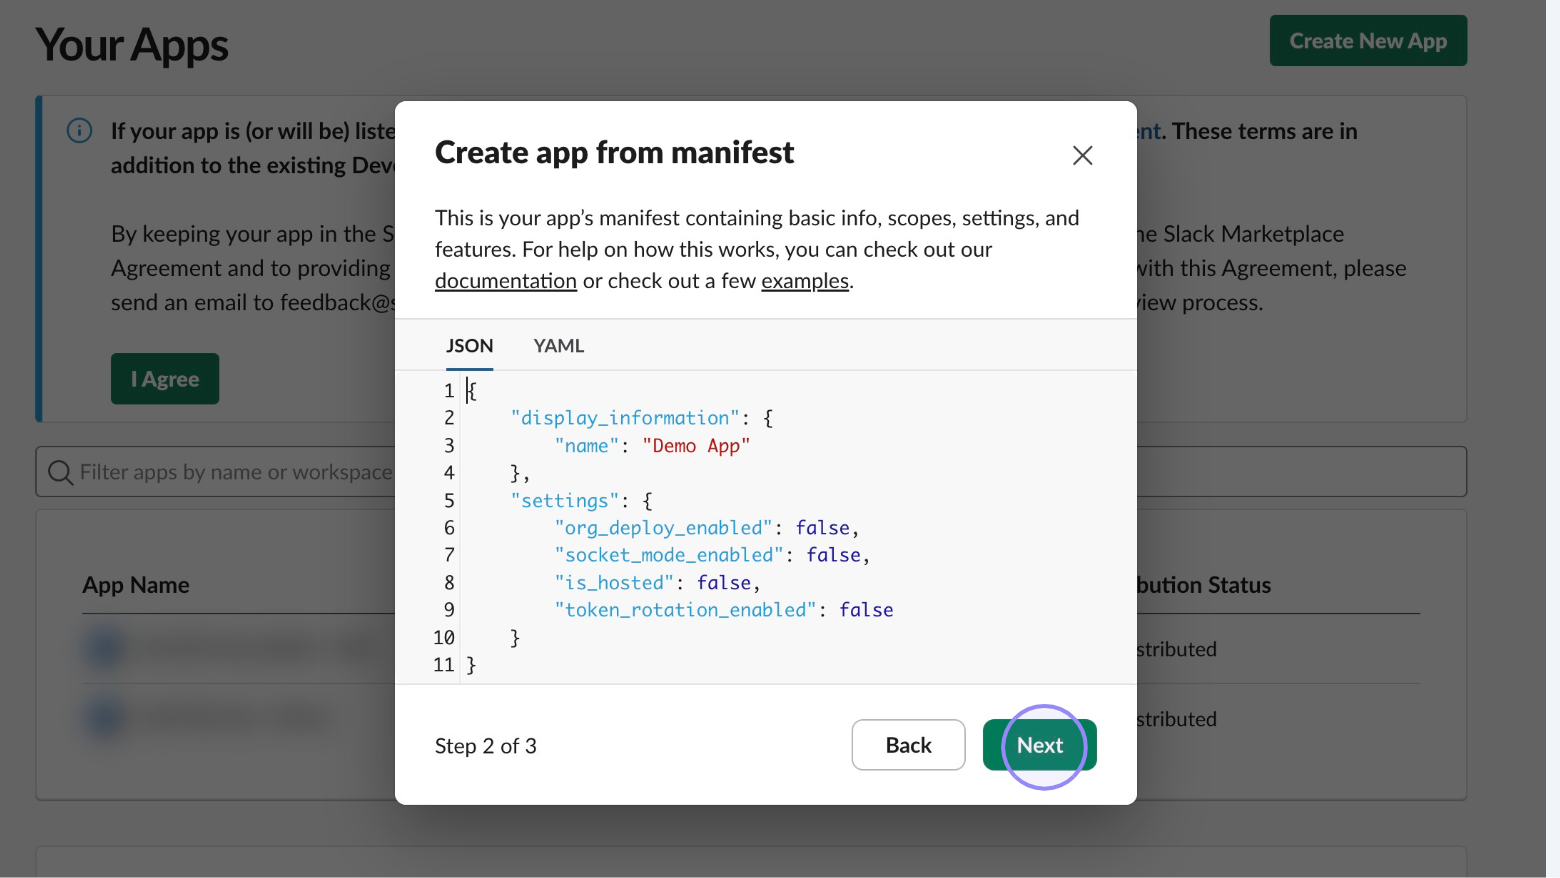Open the examples link
The width and height of the screenshot is (1560, 878).
click(x=804, y=281)
